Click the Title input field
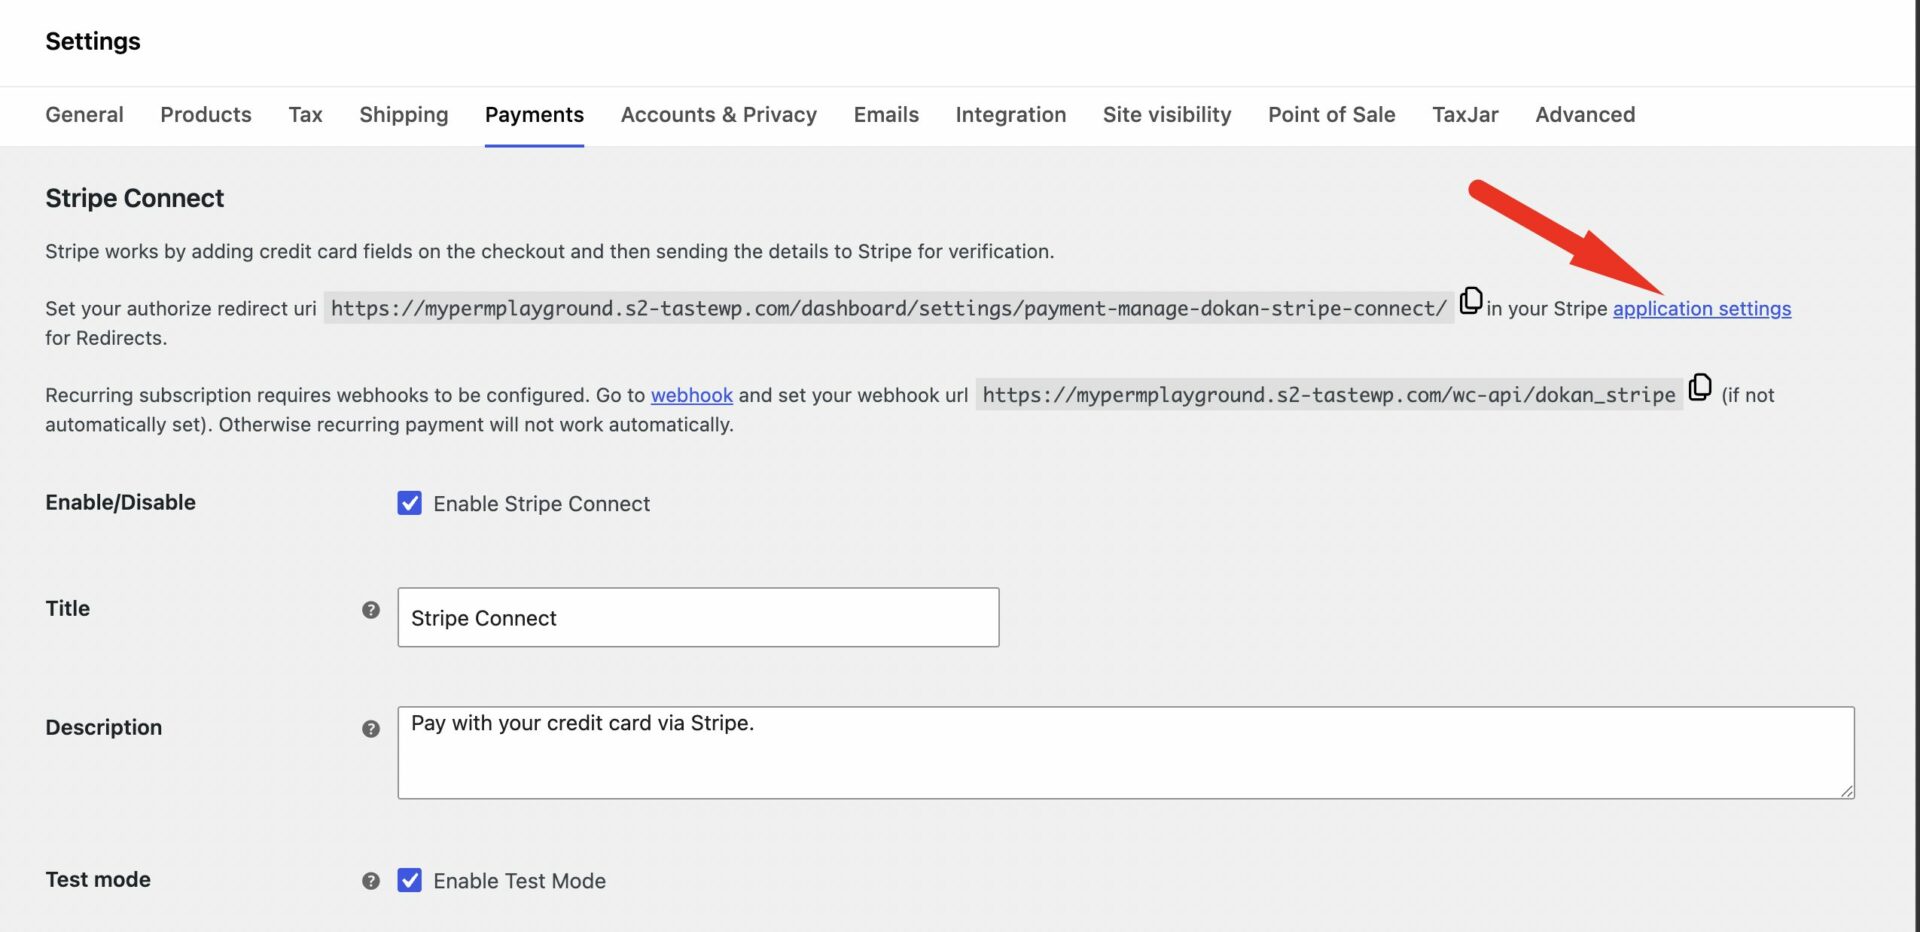The height and width of the screenshot is (932, 1920). click(698, 617)
